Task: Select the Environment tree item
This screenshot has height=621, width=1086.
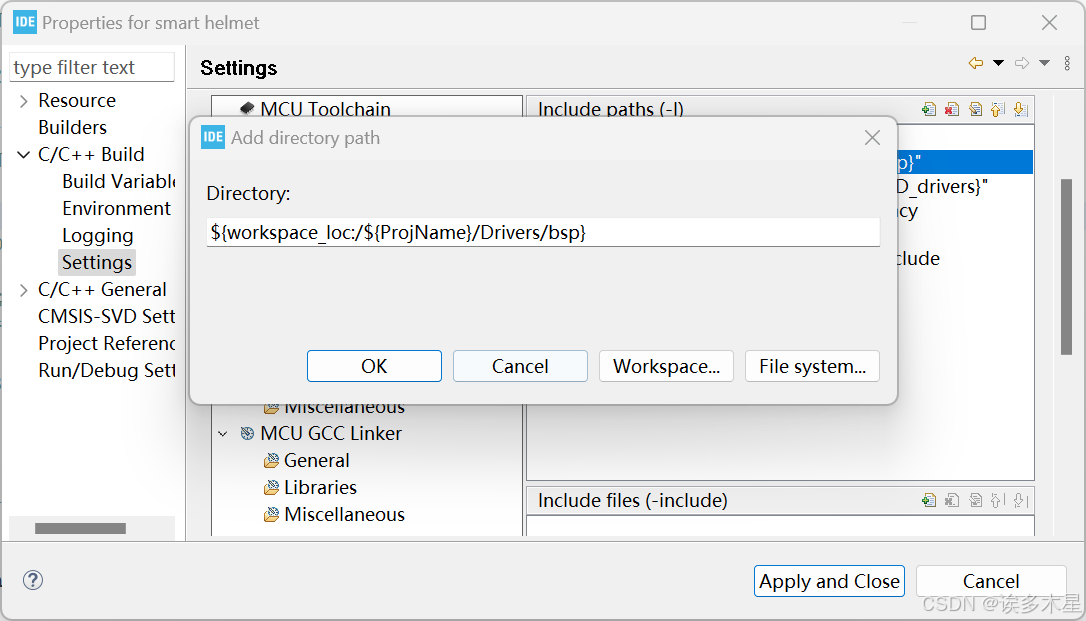Action: [116, 208]
